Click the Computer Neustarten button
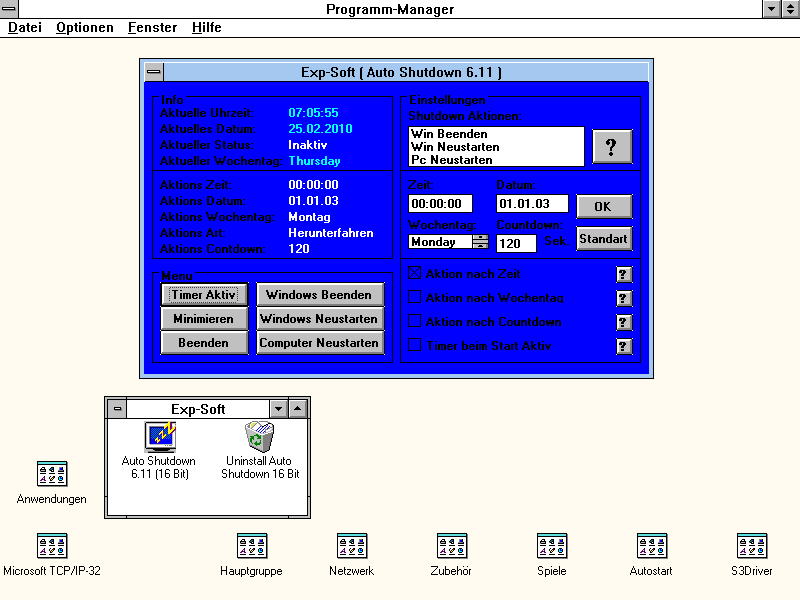This screenshot has height=600, width=800. [320, 343]
